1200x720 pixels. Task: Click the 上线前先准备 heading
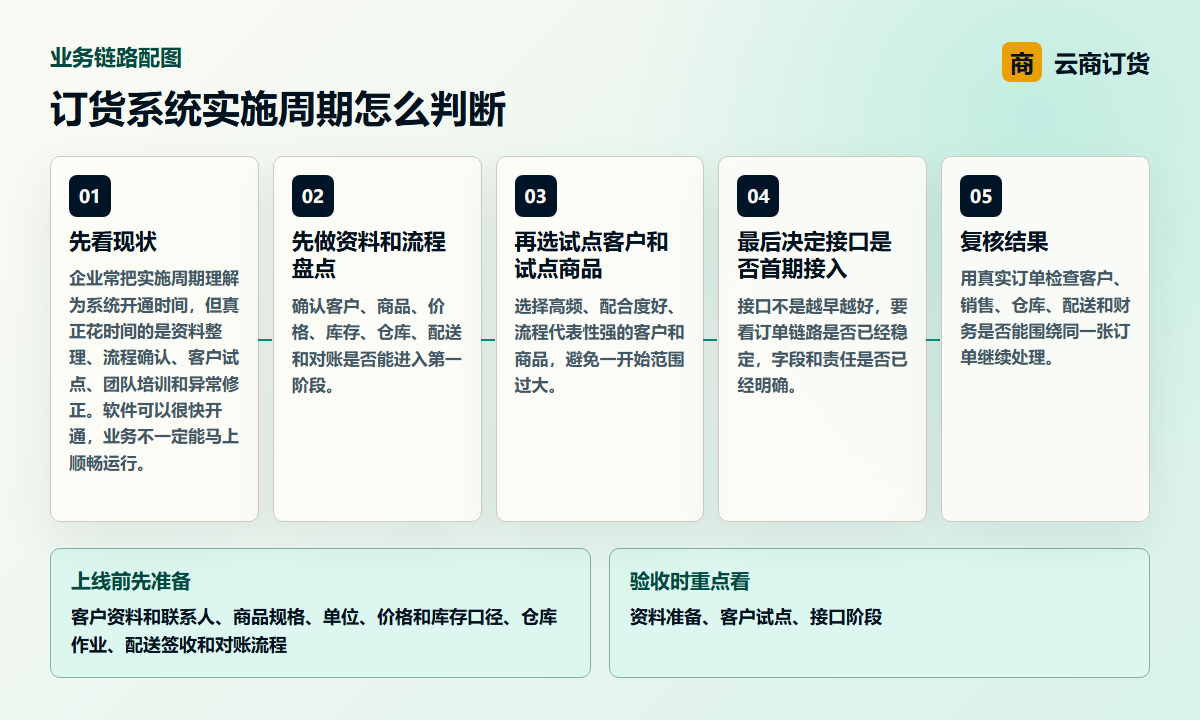tap(131, 581)
